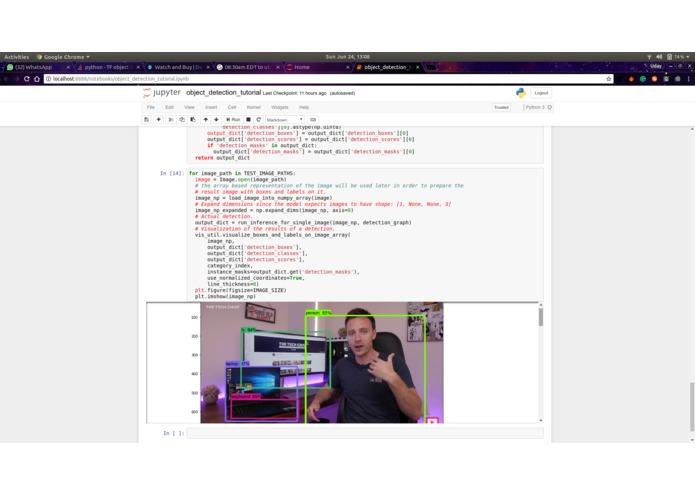This screenshot has height=494, width=695.
Task: Restart the kernel with circular arrow
Action: [259, 120]
